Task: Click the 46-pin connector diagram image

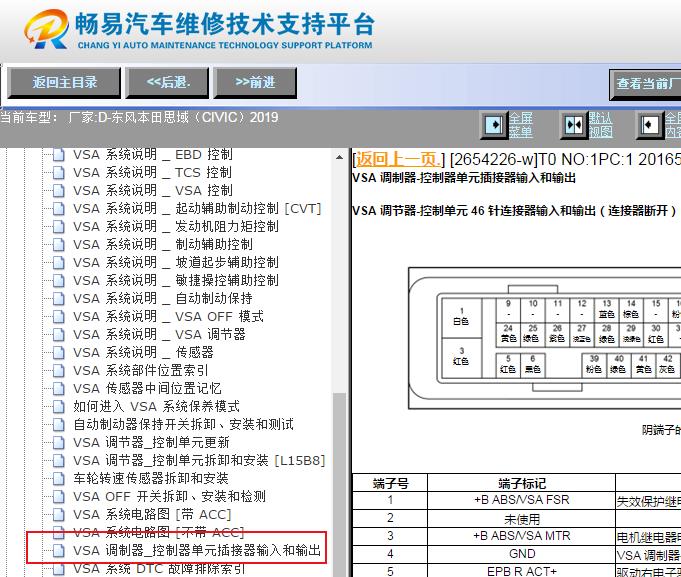Action: (x=545, y=338)
